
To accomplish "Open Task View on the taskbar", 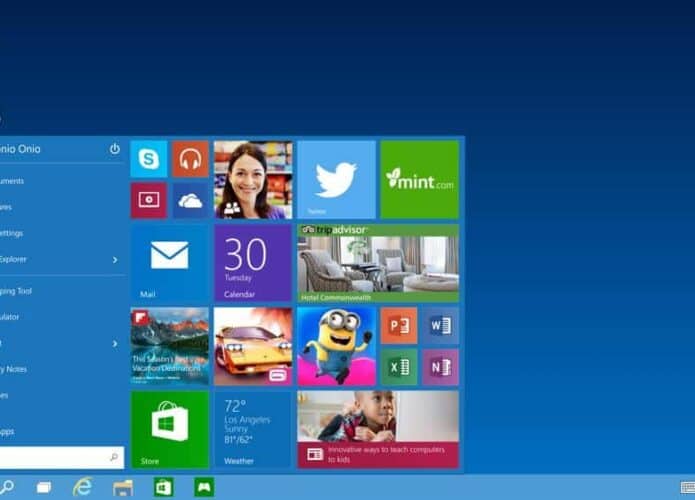I will 43,488.
